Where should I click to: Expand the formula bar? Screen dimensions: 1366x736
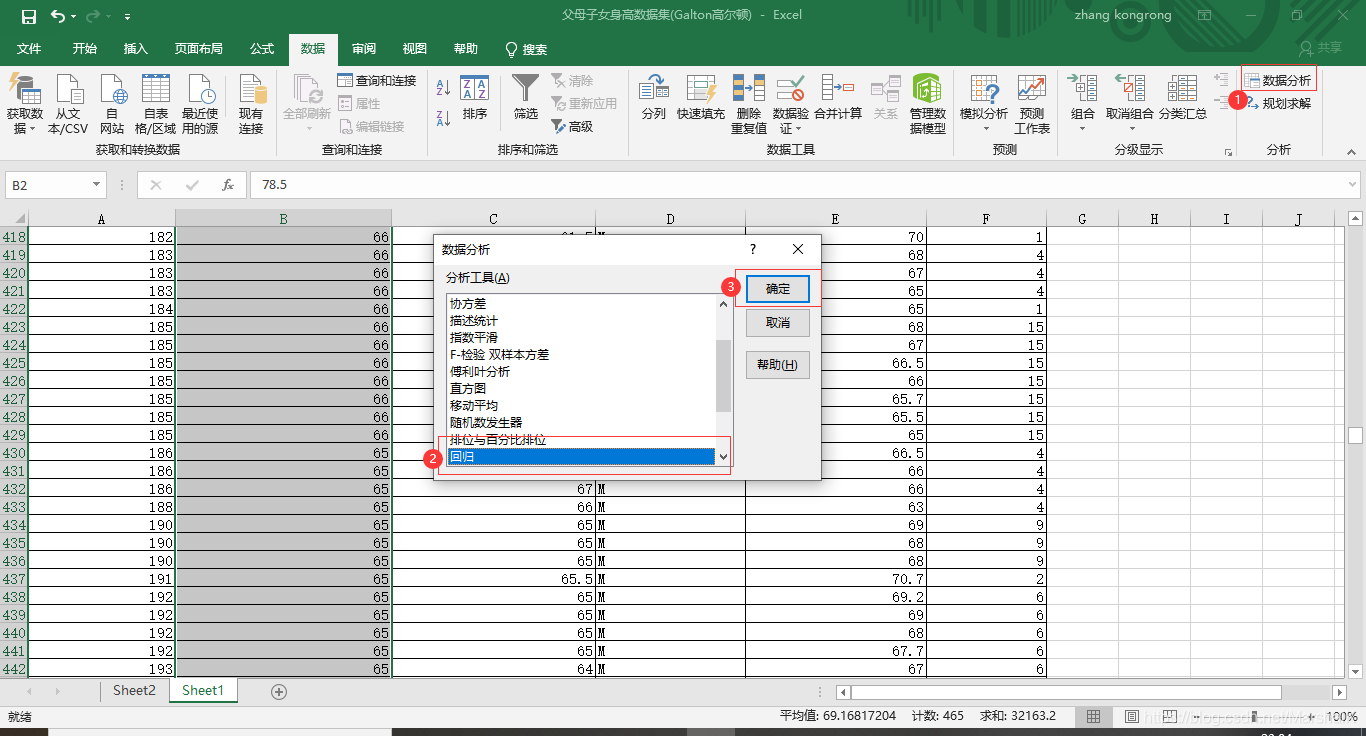pos(1351,184)
